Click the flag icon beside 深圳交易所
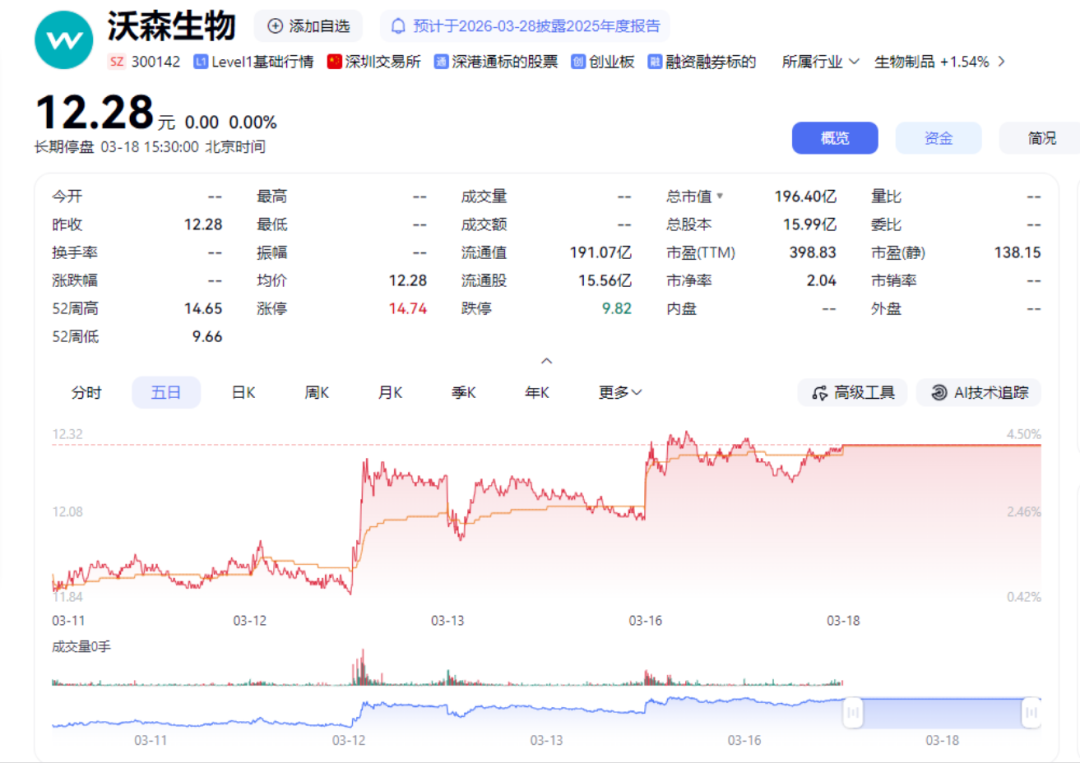1080x763 pixels. pos(335,62)
